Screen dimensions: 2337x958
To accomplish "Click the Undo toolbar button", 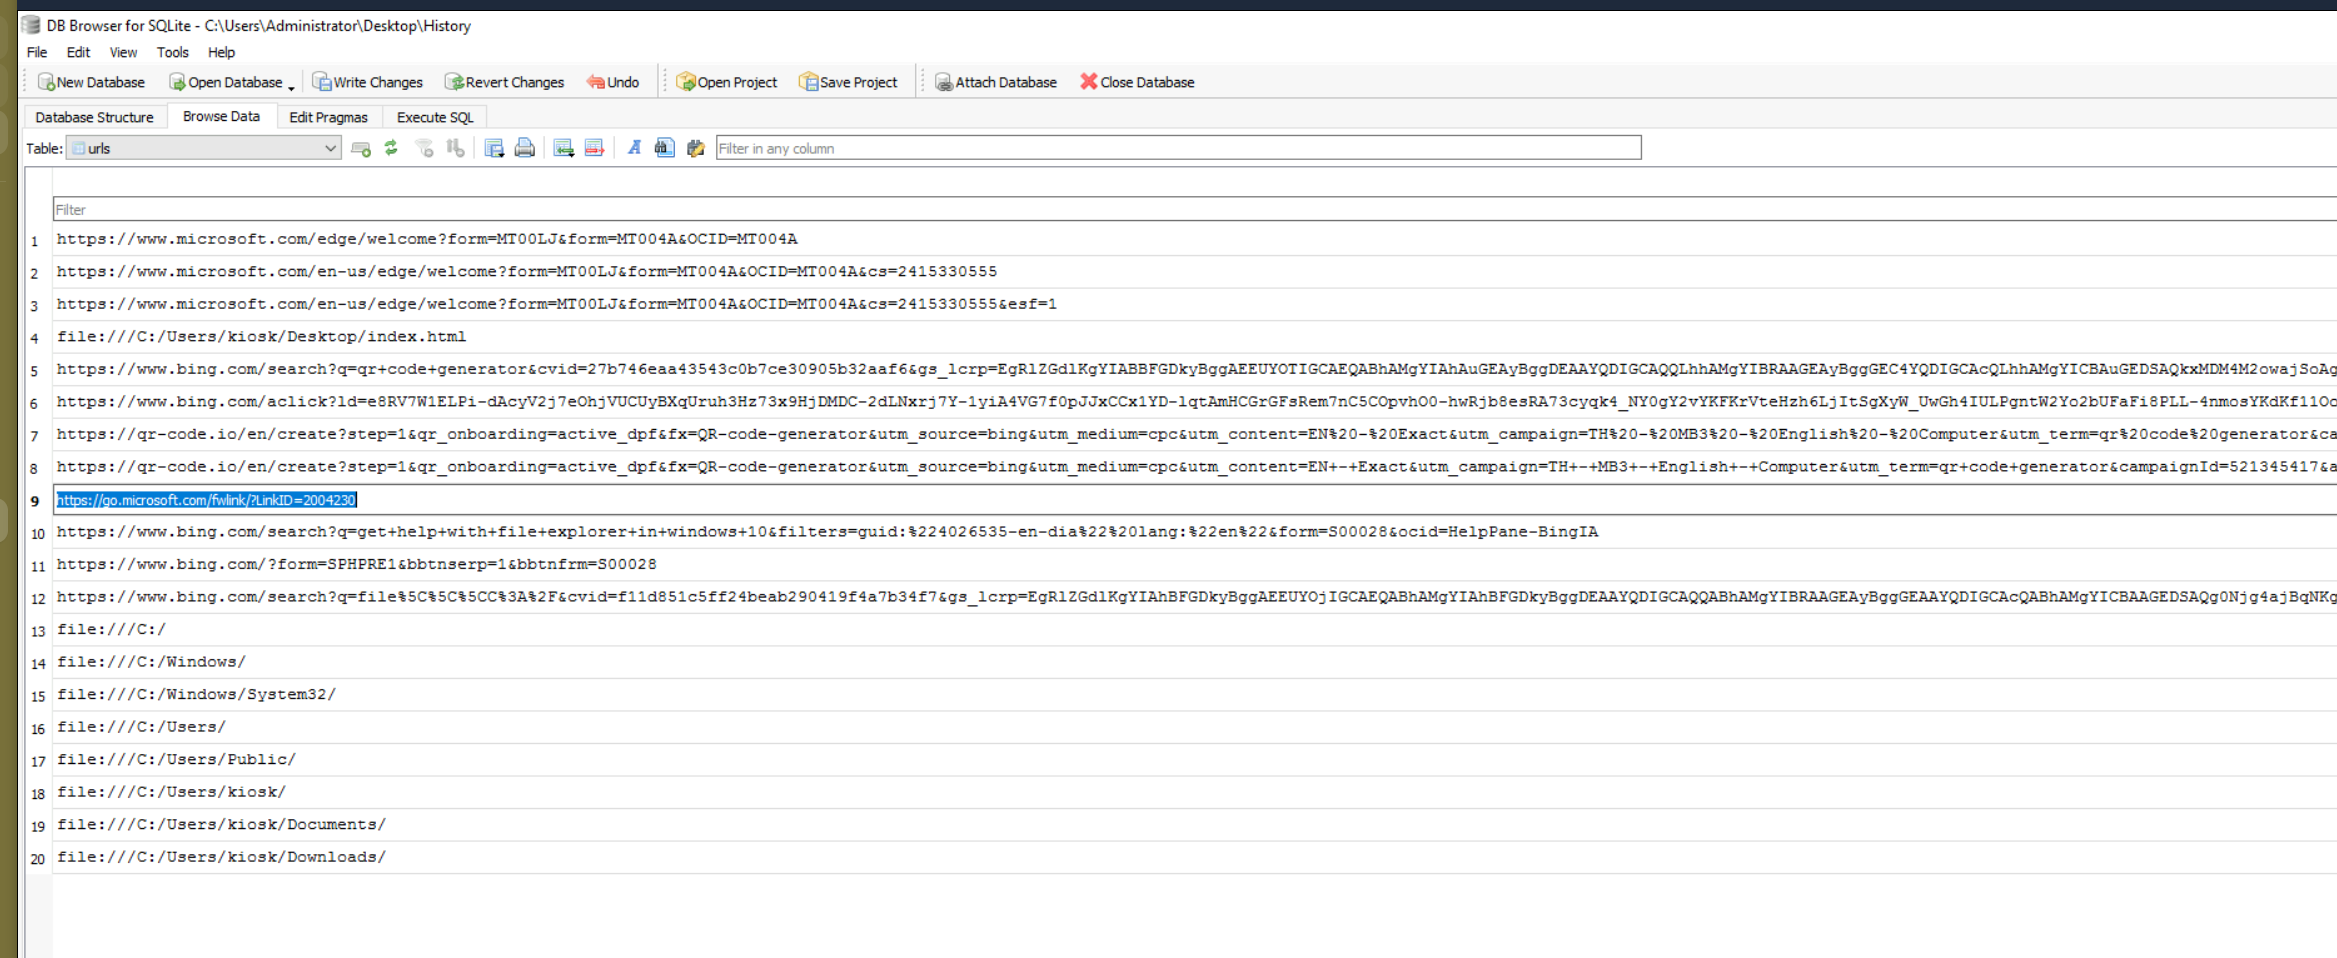I will (x=613, y=82).
